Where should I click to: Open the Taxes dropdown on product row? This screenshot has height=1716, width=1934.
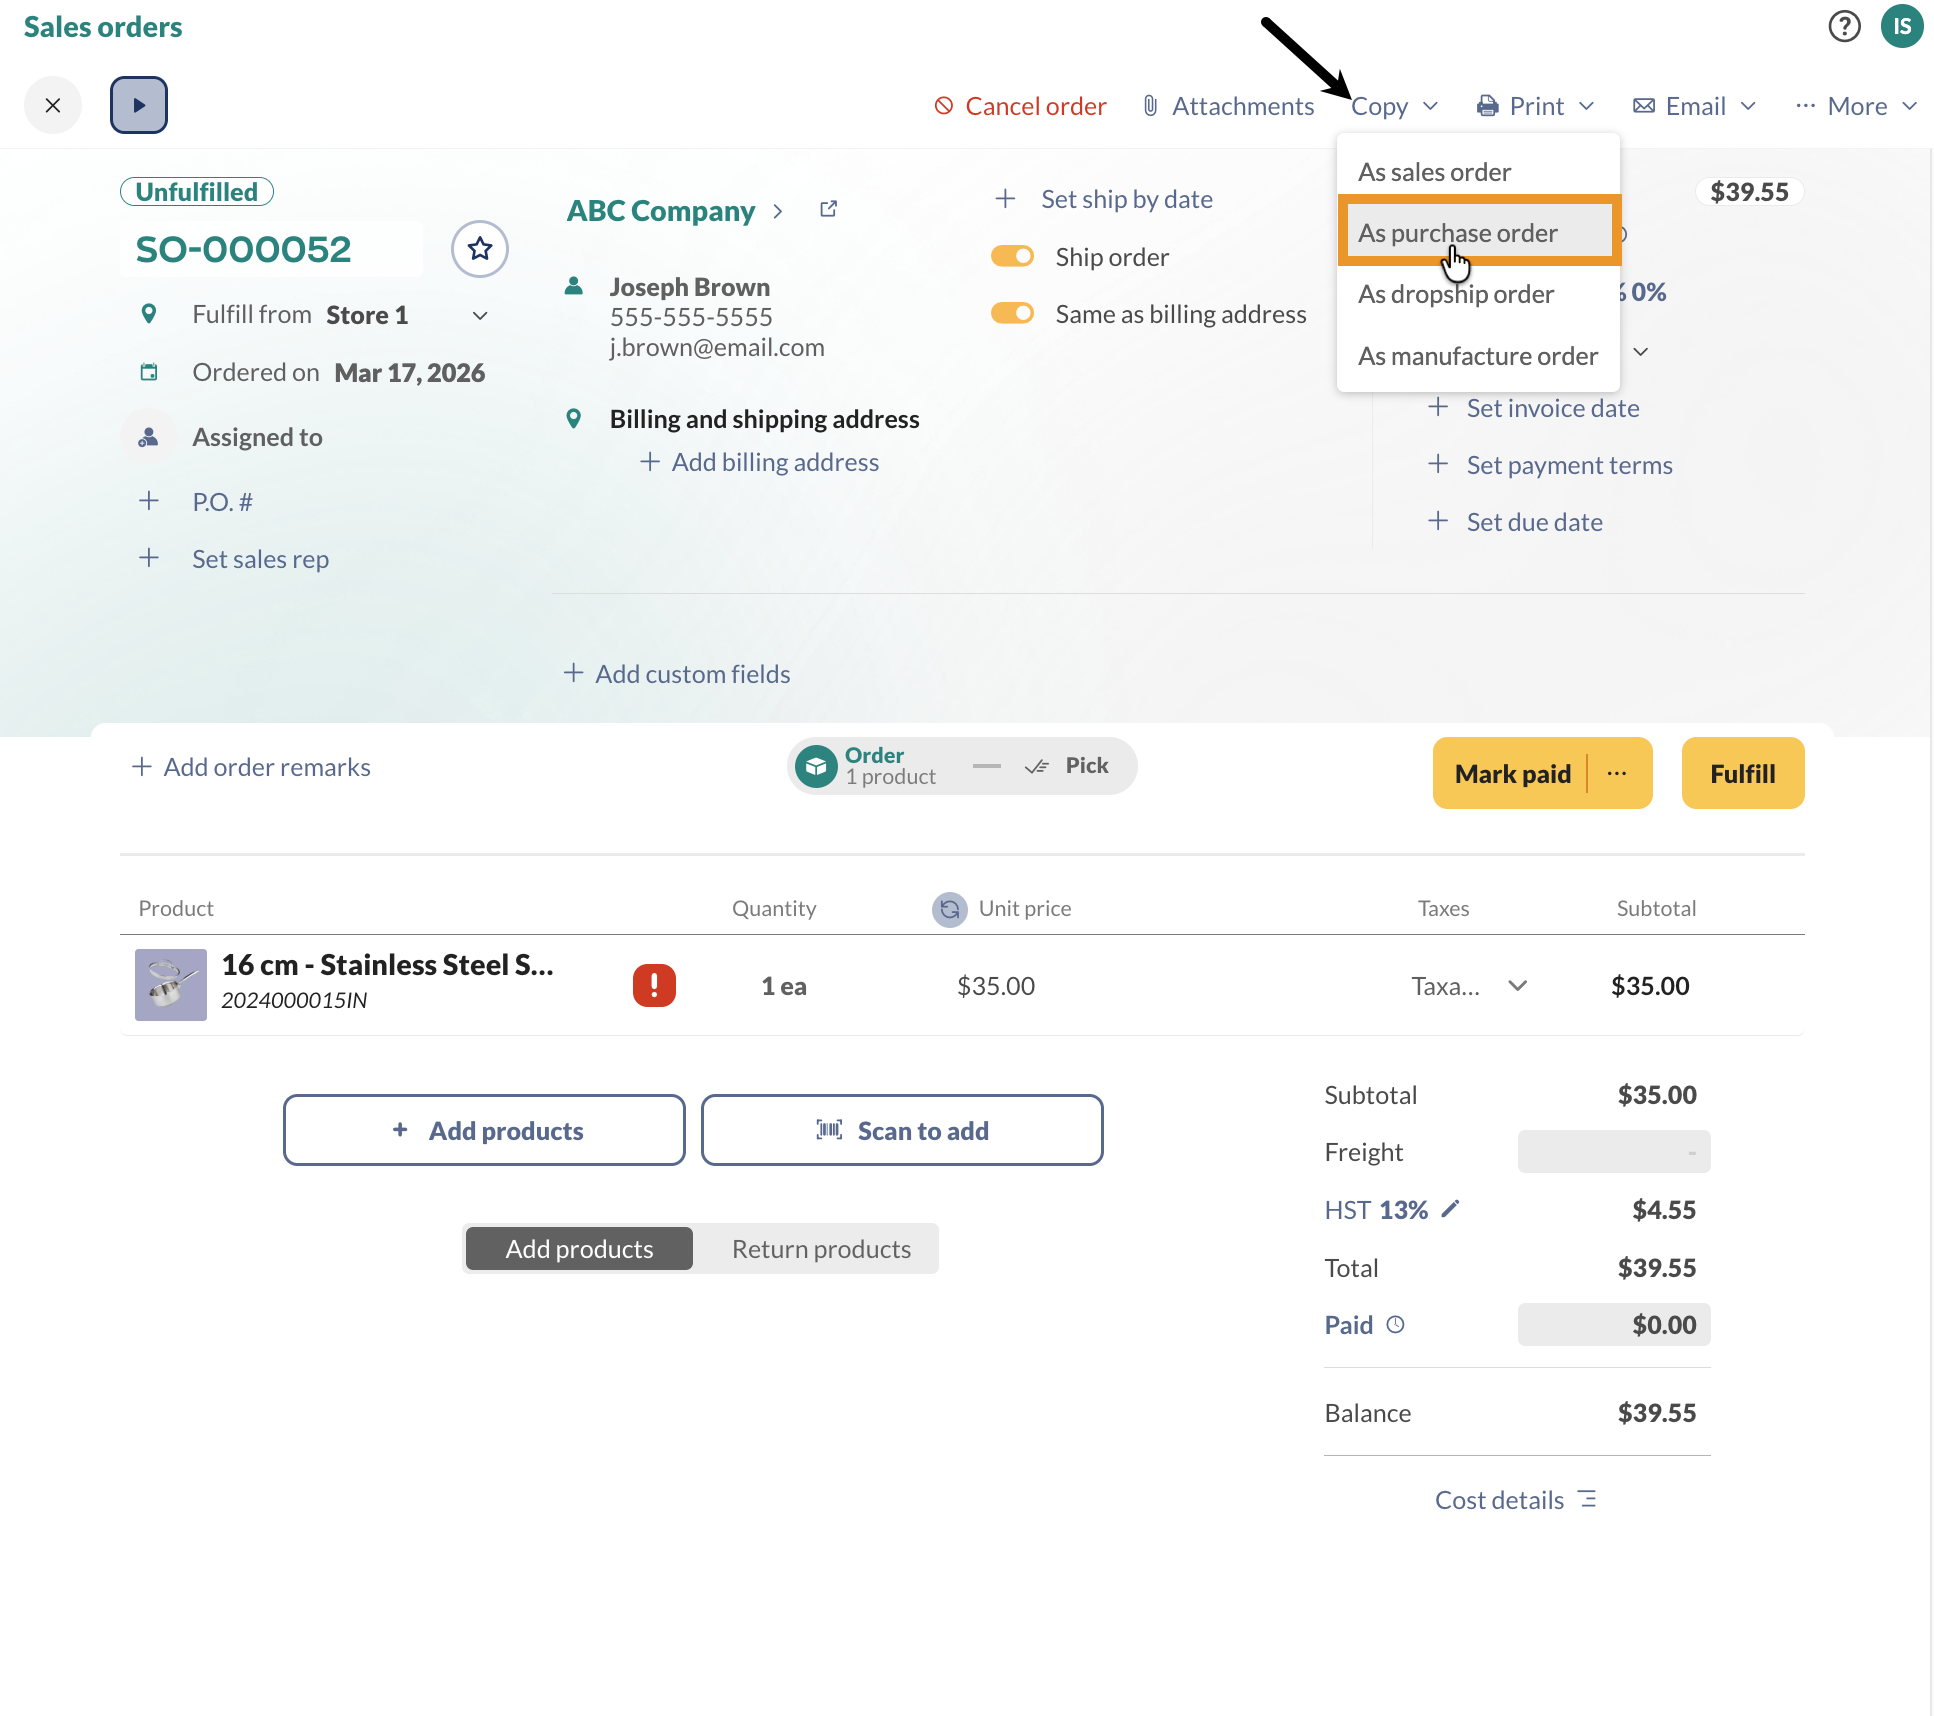click(1517, 986)
